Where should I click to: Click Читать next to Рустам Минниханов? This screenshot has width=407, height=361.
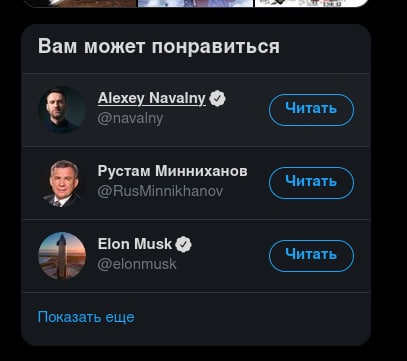click(311, 183)
